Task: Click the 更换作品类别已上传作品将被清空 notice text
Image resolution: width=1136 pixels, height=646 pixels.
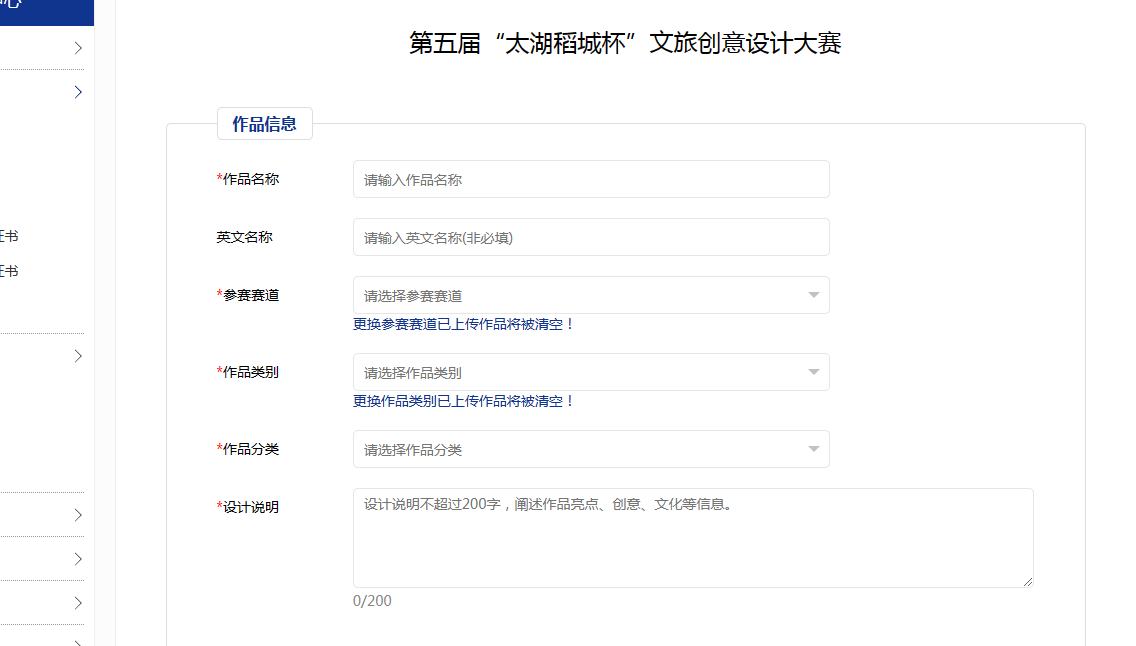Action: click(464, 401)
